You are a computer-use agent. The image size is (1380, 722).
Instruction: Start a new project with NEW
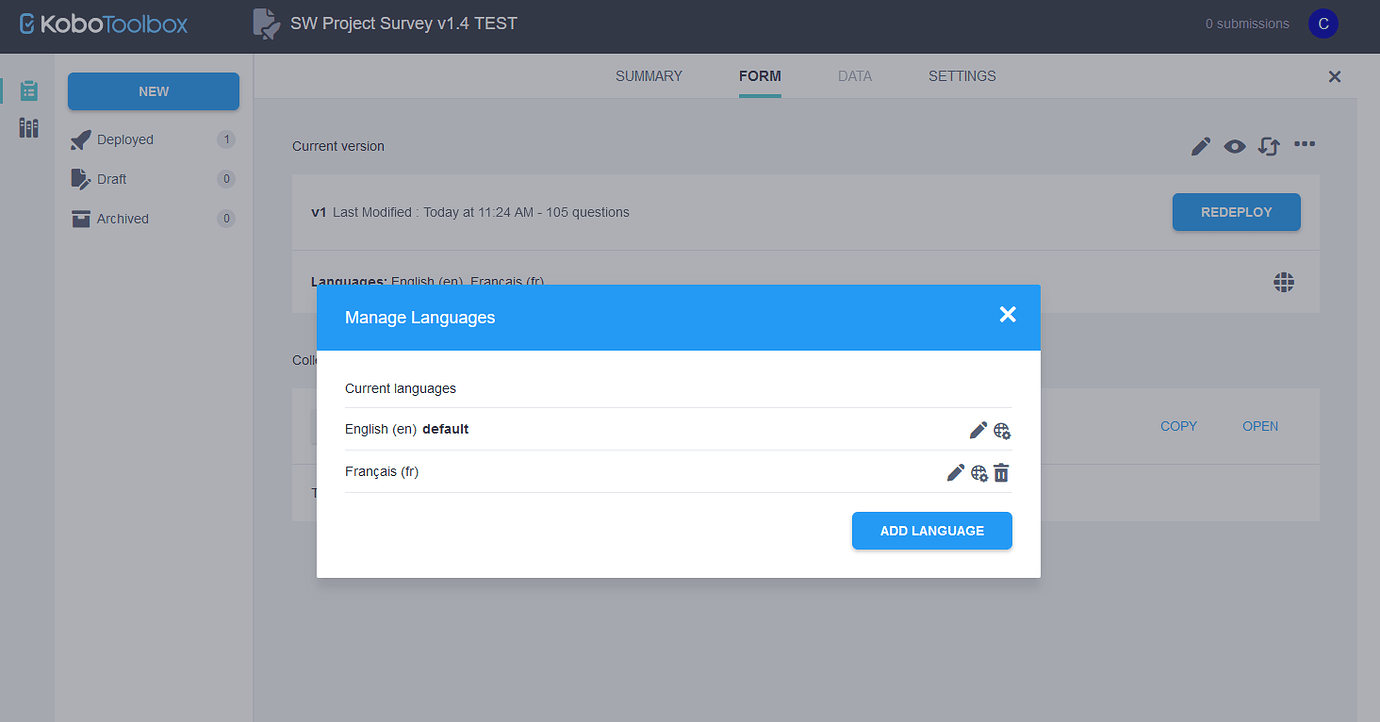point(153,91)
